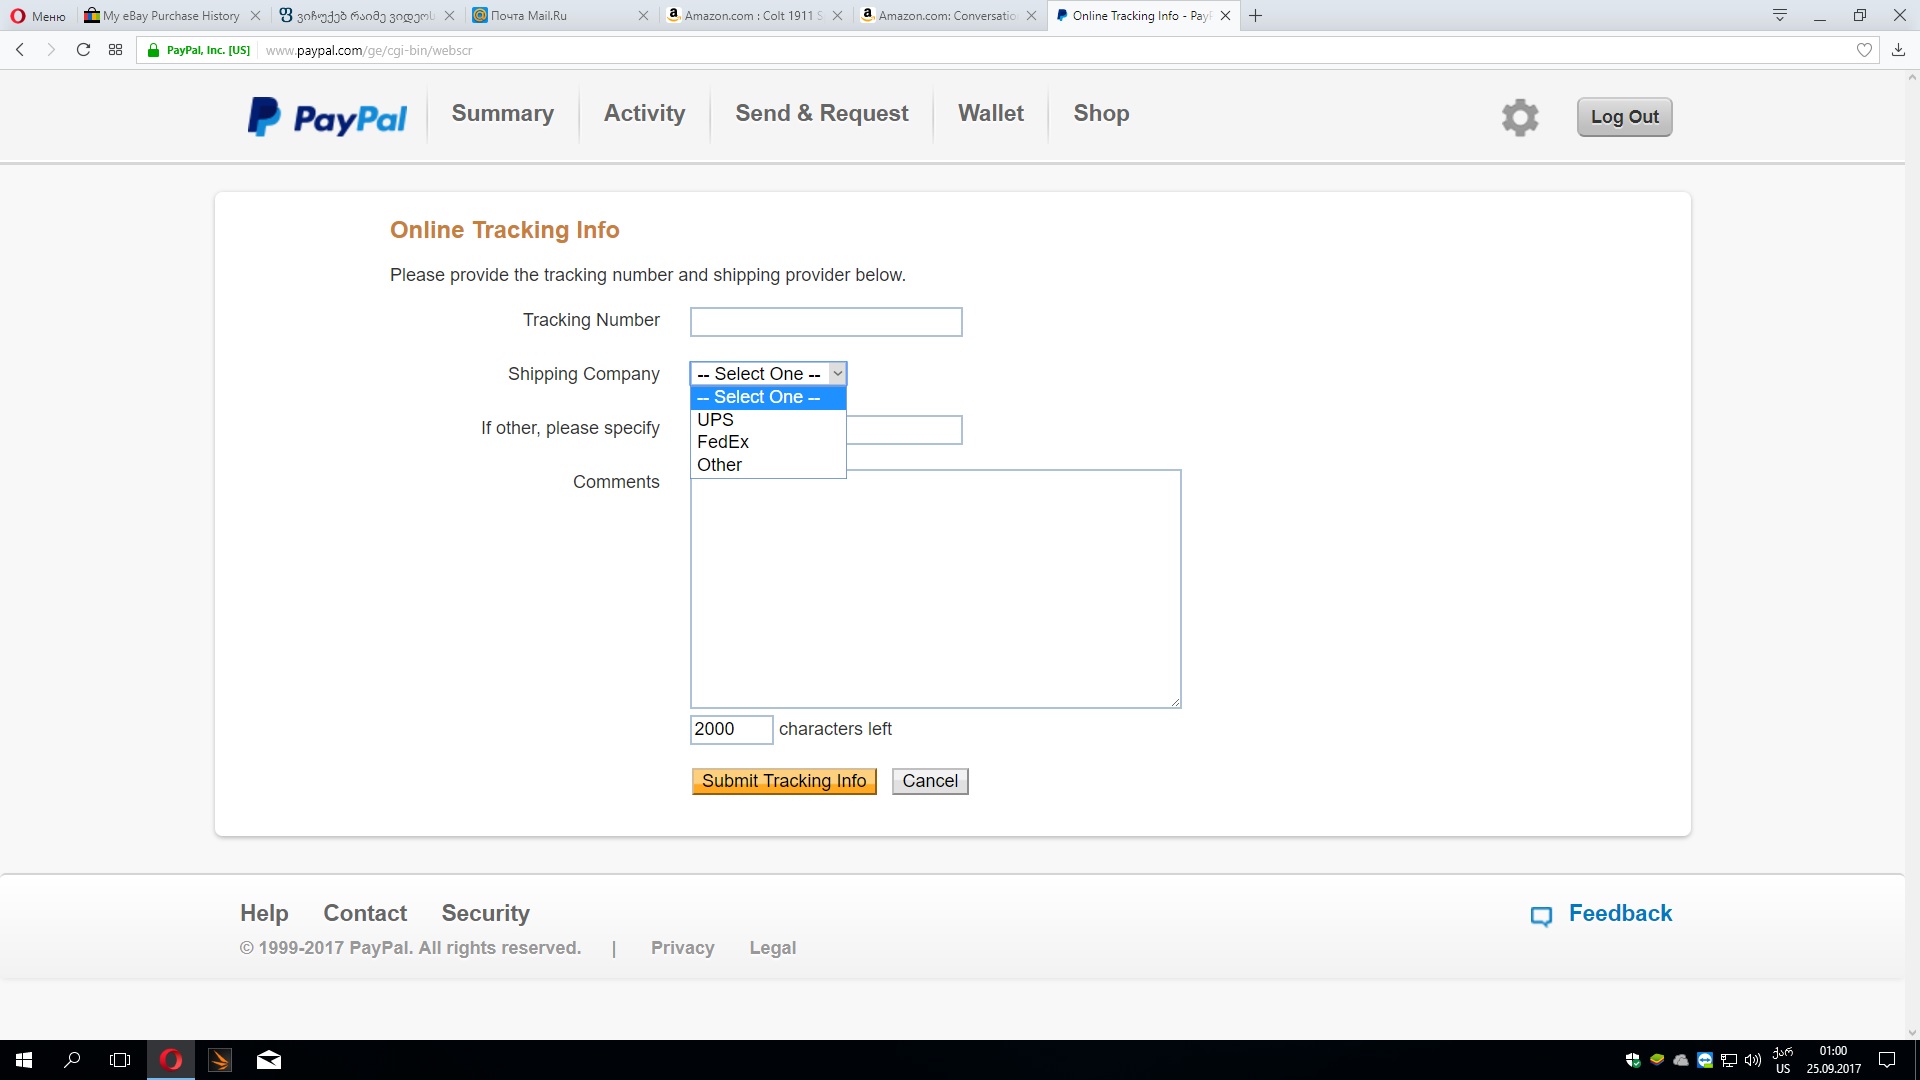Click the PayPal logo

(x=327, y=117)
